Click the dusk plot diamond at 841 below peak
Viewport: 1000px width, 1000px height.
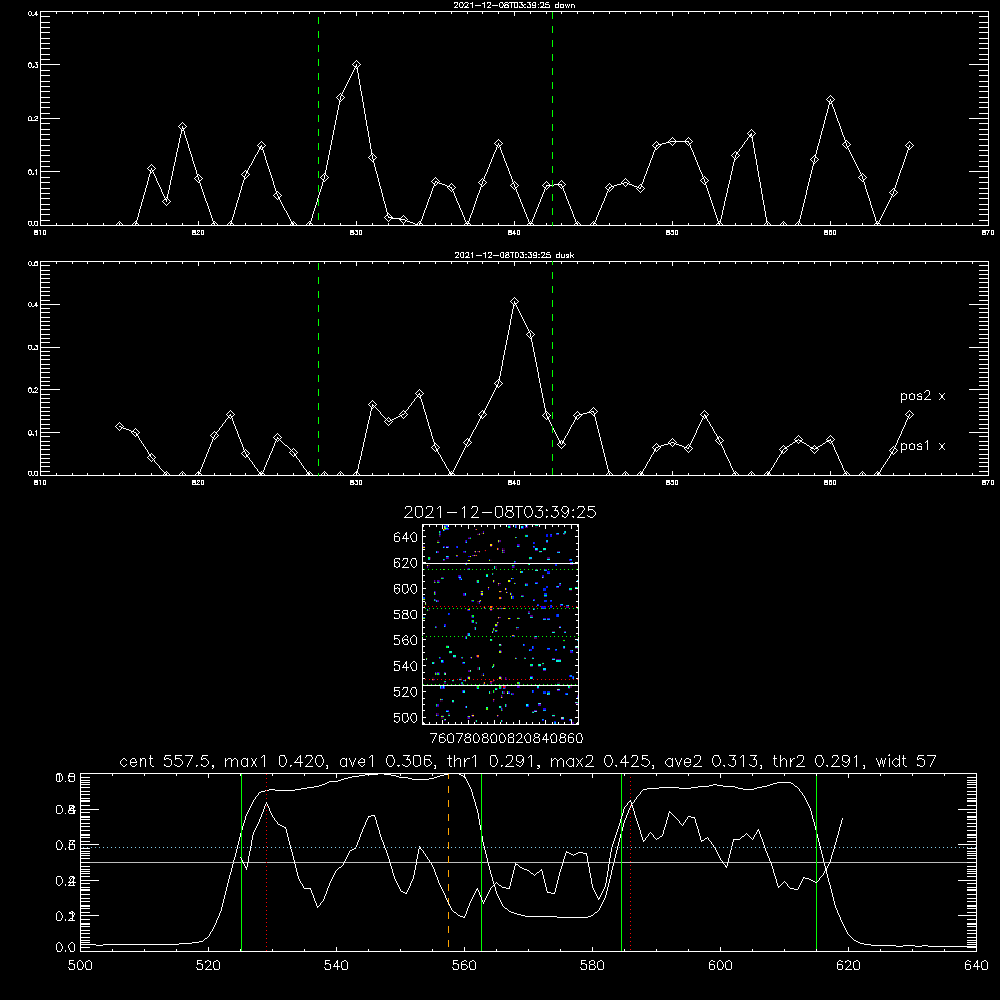tap(530, 334)
